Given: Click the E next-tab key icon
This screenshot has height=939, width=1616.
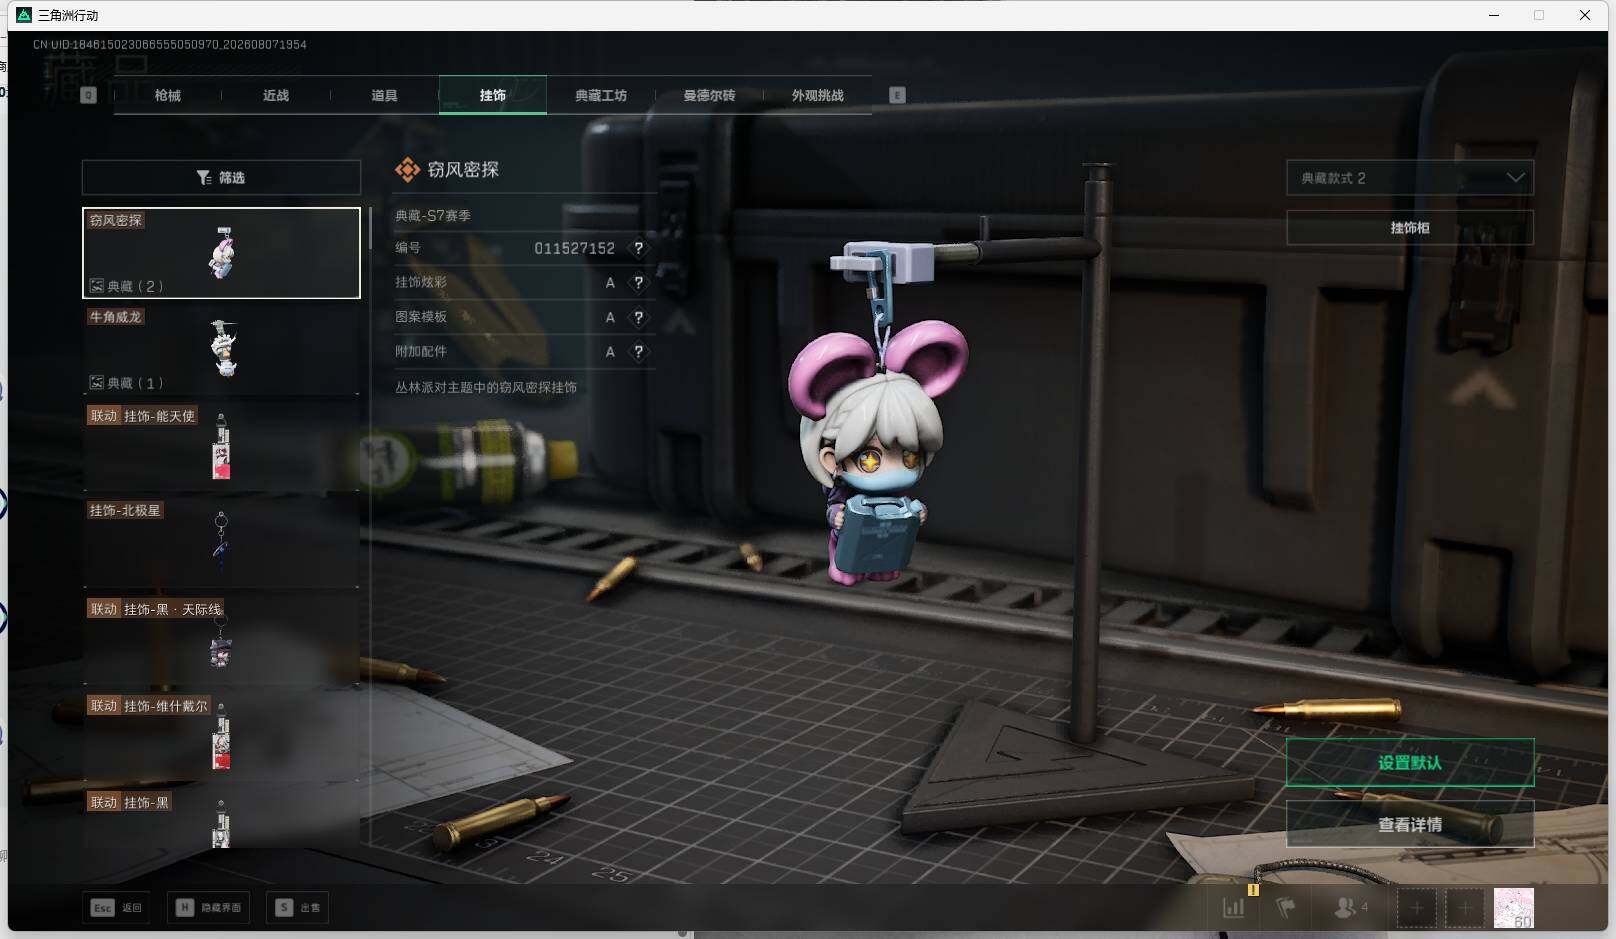Looking at the screenshot, I should [897, 95].
